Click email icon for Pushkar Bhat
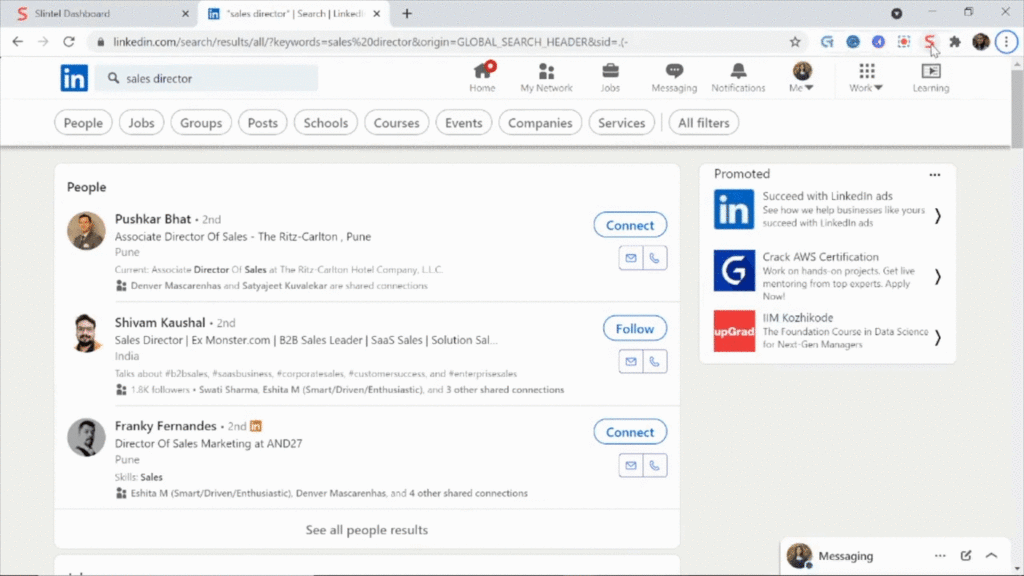 (631, 258)
